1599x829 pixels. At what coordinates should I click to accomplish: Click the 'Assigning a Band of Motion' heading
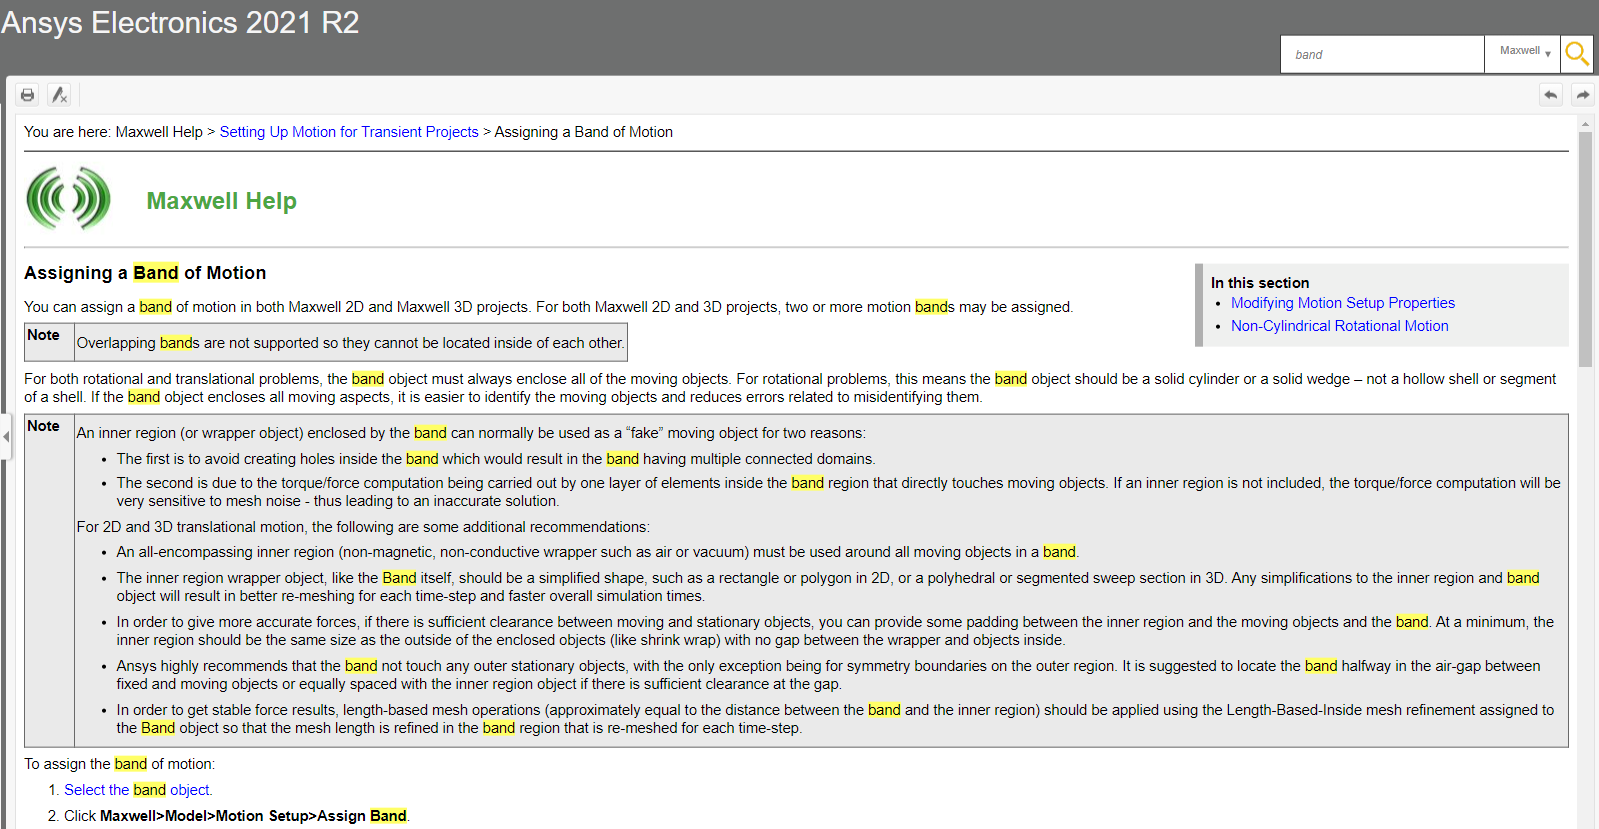click(145, 273)
